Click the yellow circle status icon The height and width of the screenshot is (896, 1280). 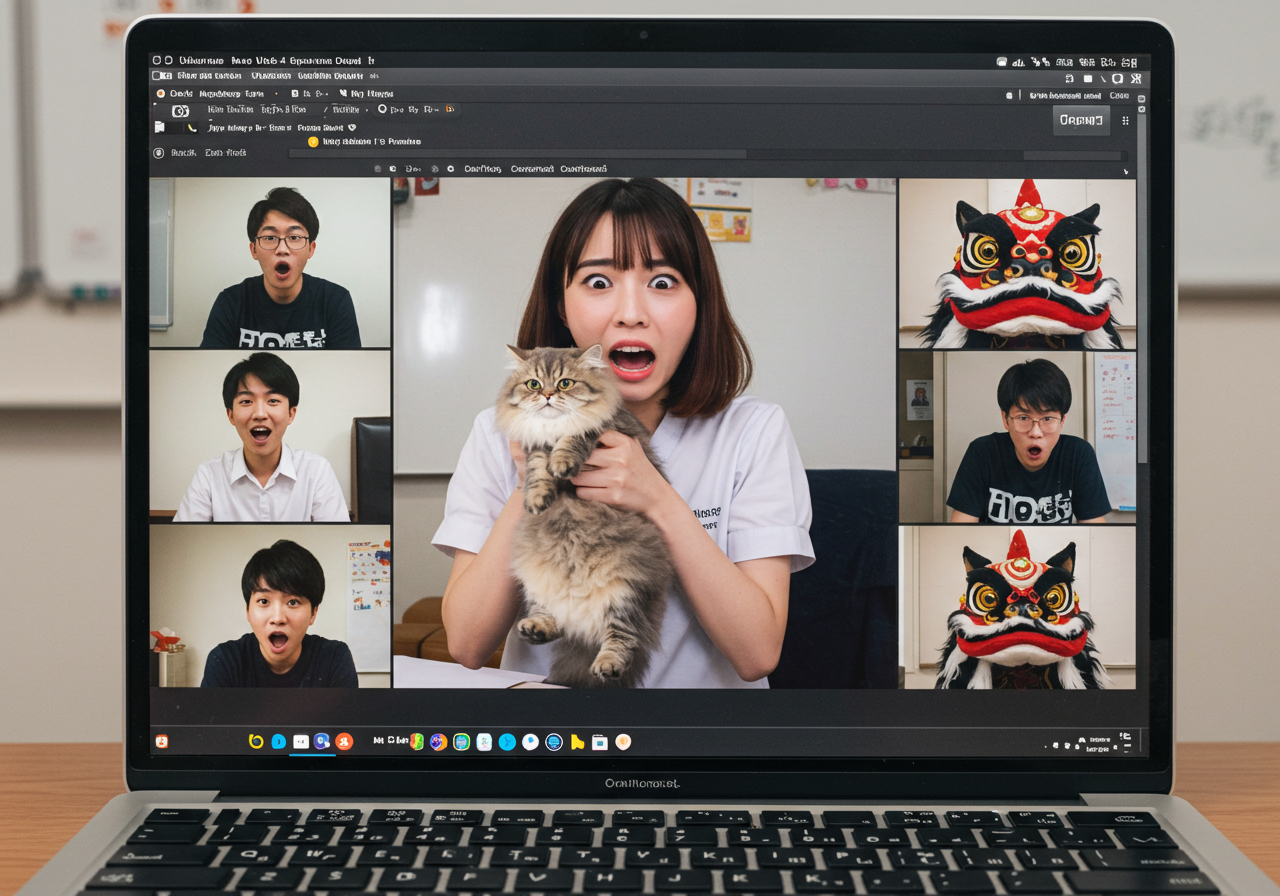313,142
